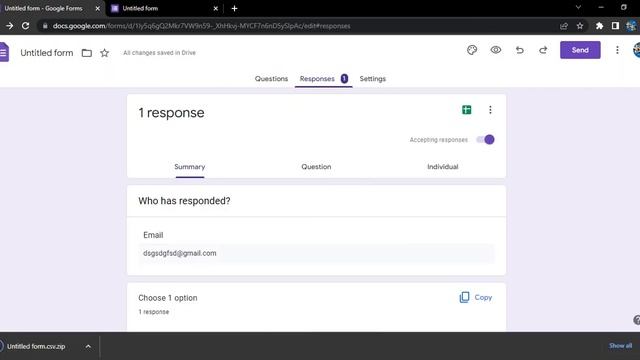Switch to the Question responses view
The width and height of the screenshot is (640, 360).
coord(316,167)
